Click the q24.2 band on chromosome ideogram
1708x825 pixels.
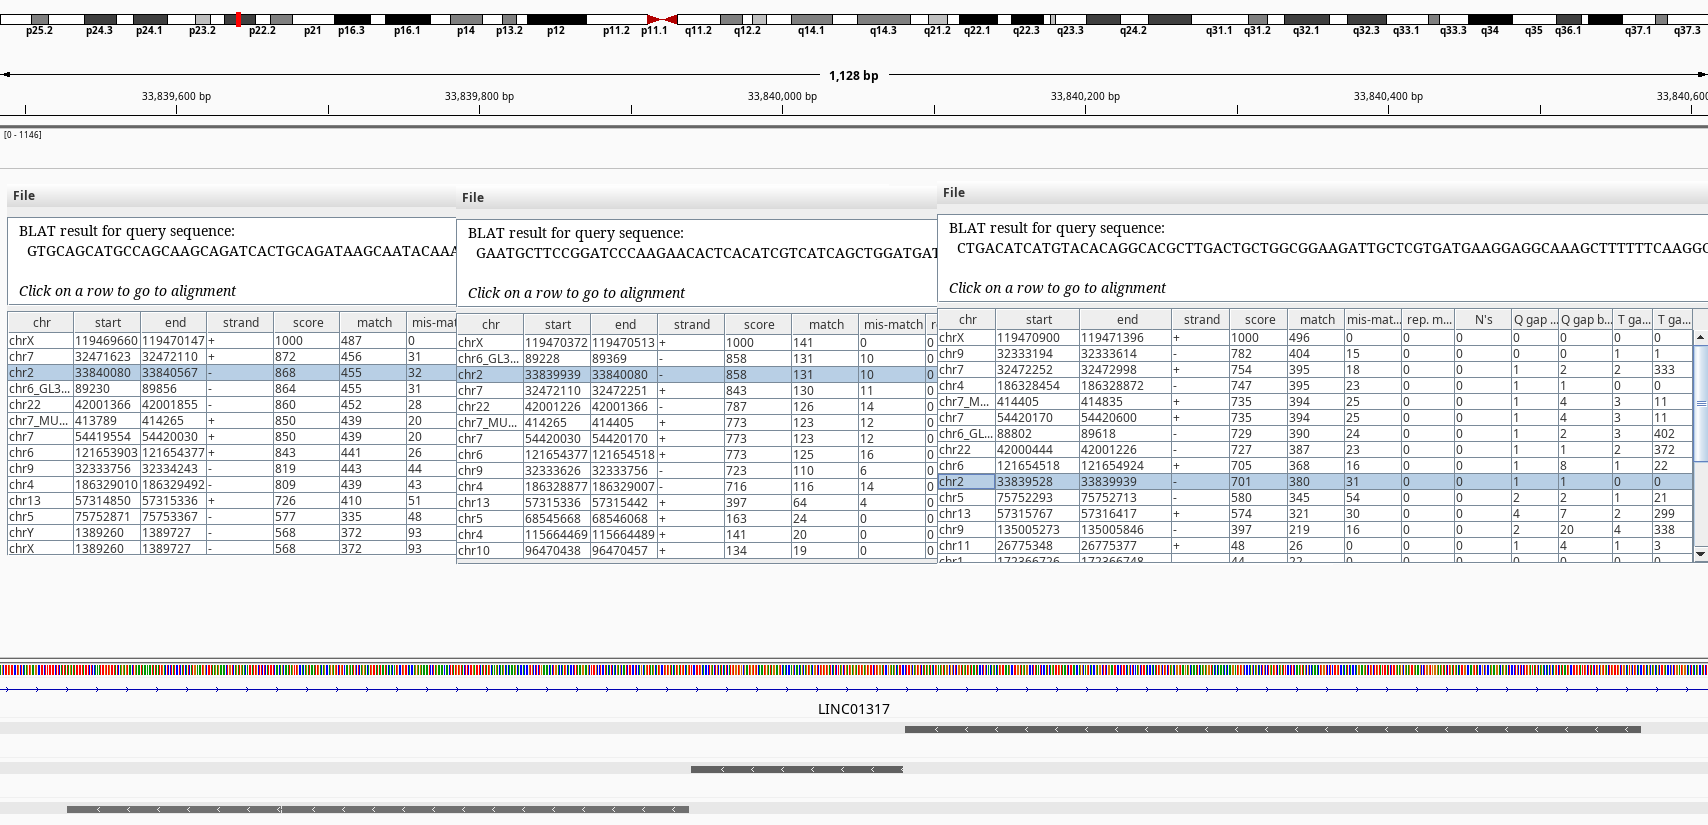(x=1133, y=20)
